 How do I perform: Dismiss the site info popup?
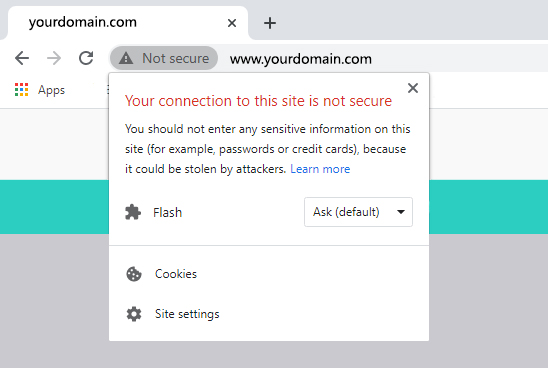coord(413,88)
